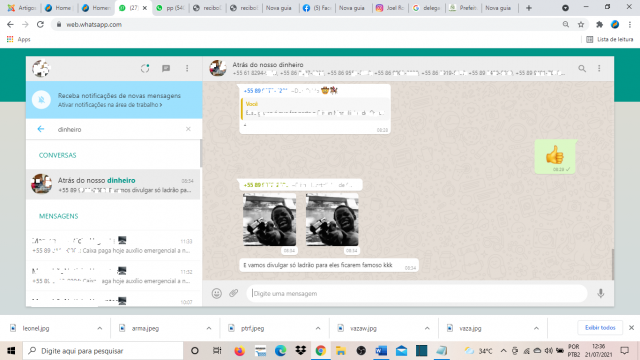Click 'Exibir todos' downloads button

coord(600,328)
